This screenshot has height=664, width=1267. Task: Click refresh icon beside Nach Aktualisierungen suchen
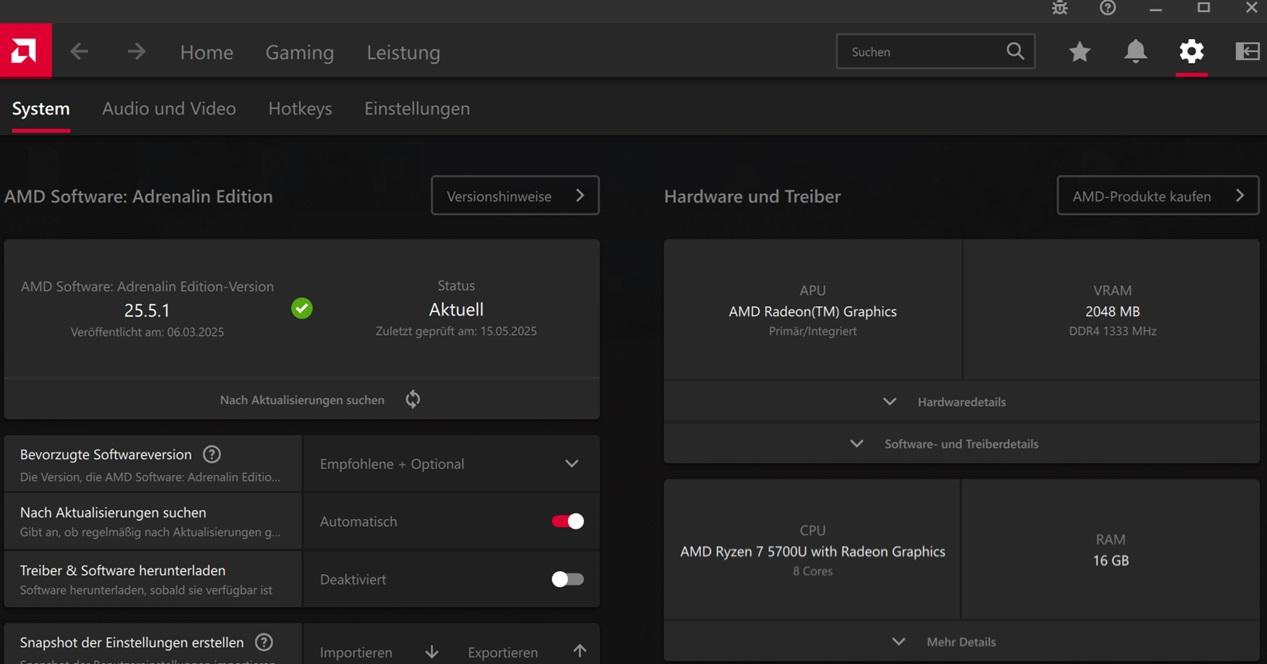click(x=413, y=399)
